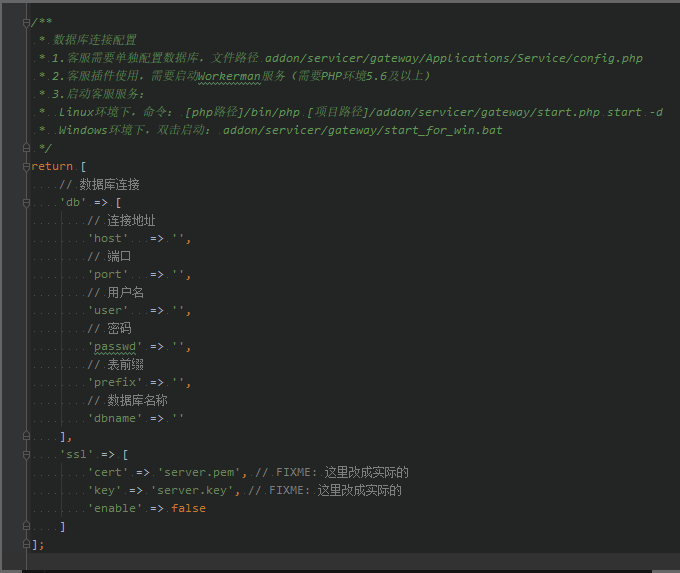Click the comment '// 数据库名称'

click(x=128, y=400)
